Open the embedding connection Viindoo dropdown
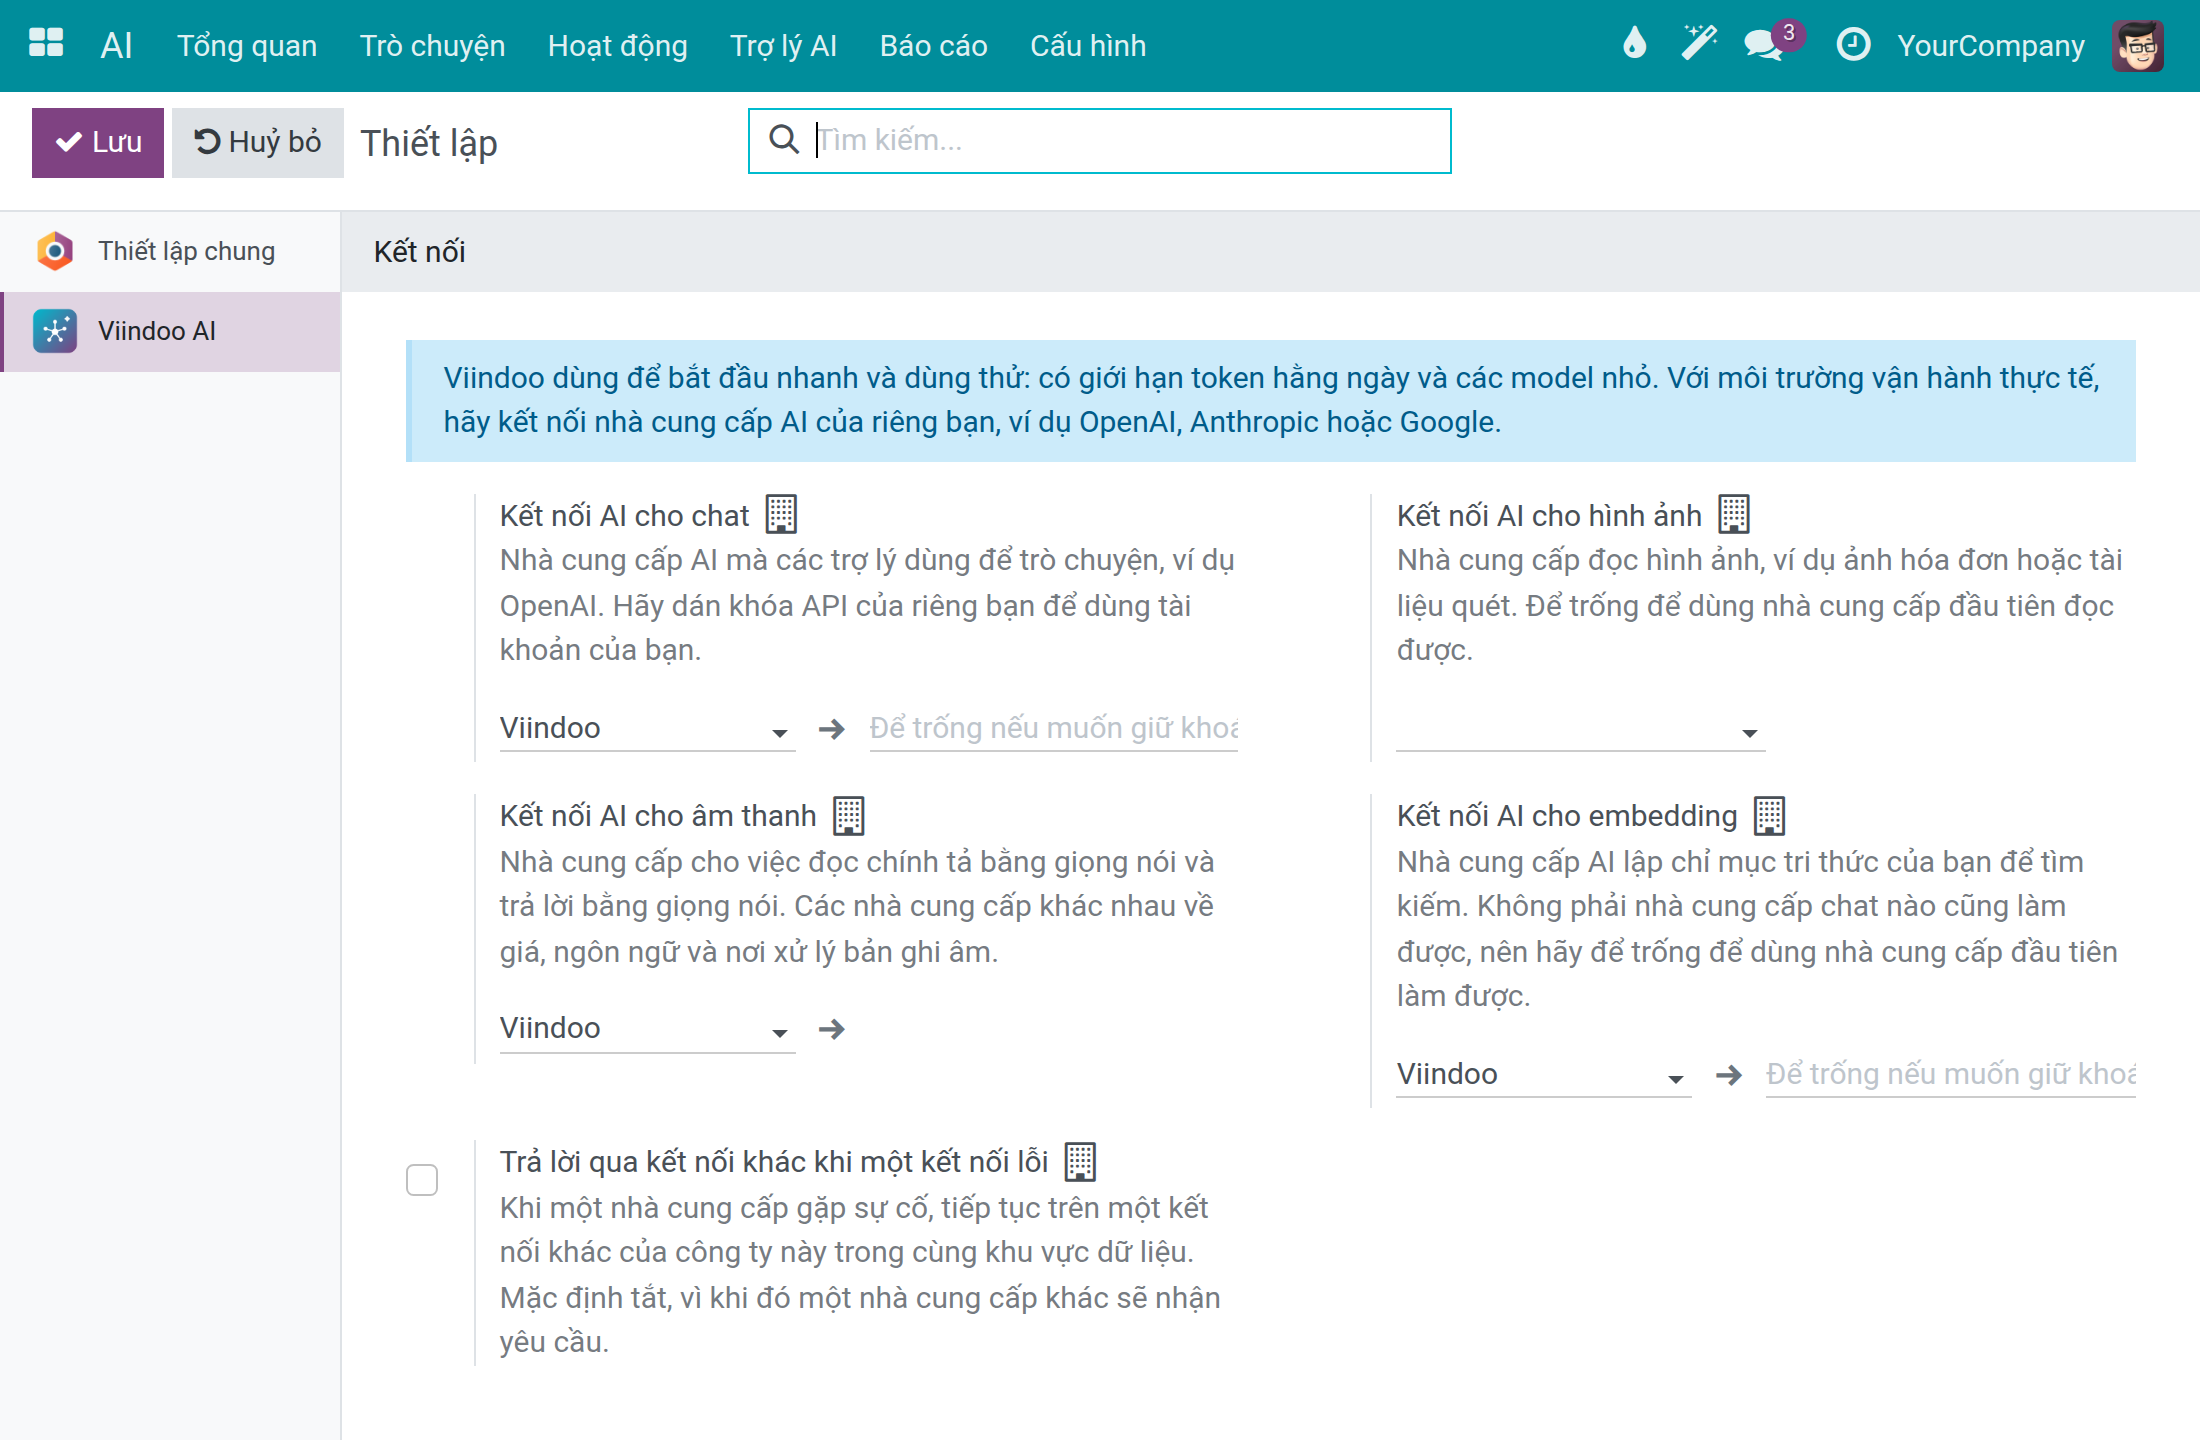Screen dimensions: 2200x1440 1543,1074
